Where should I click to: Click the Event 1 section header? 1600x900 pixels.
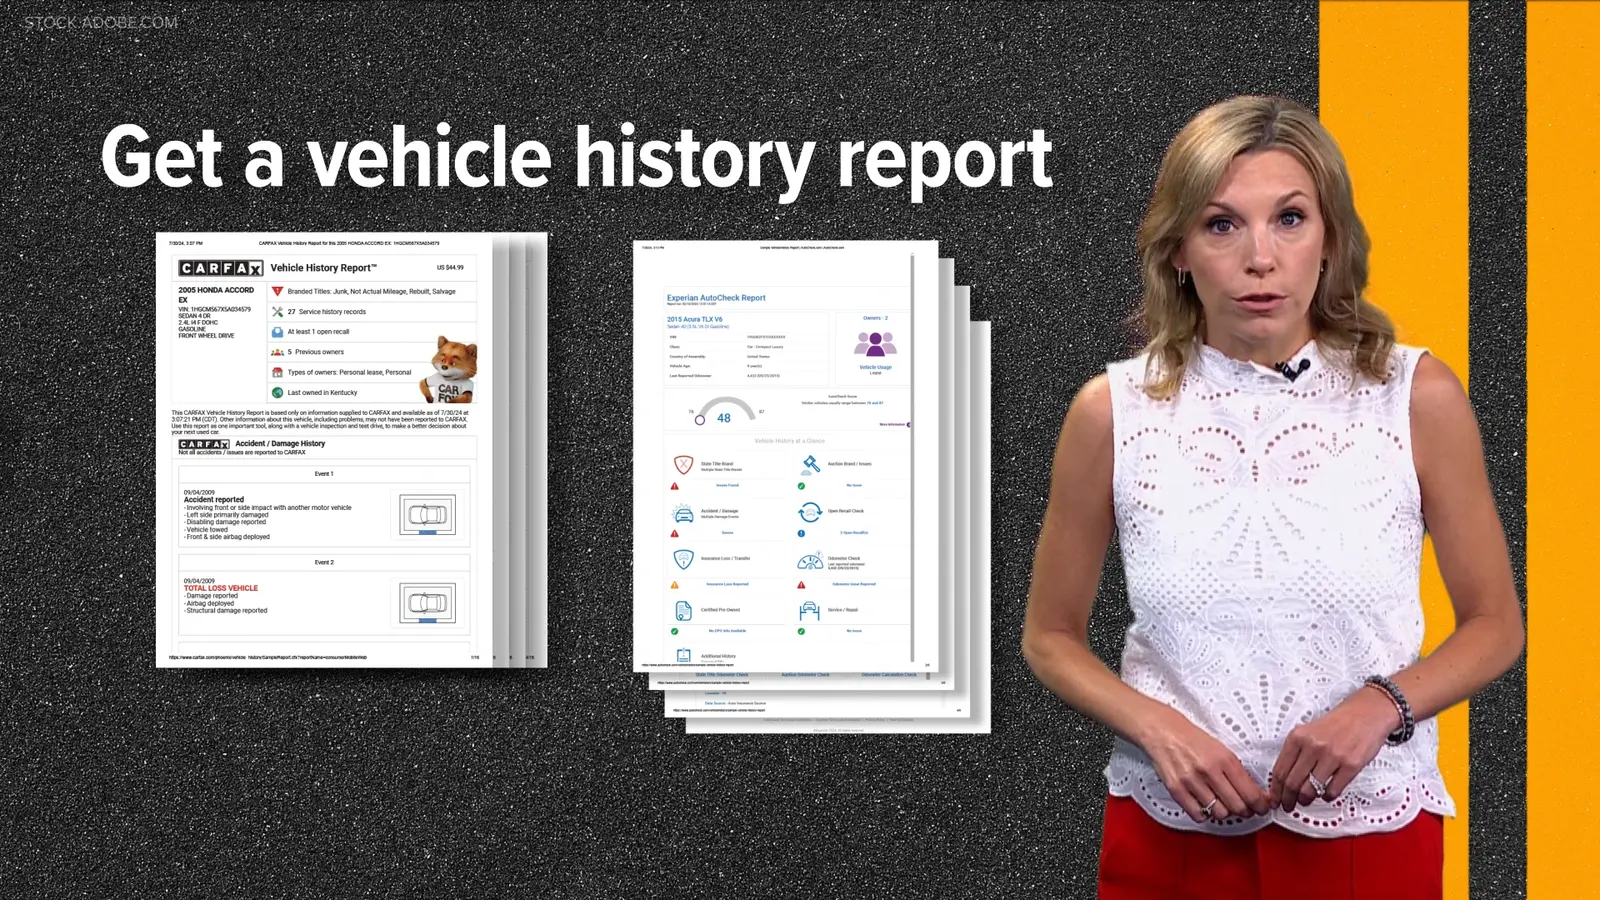pyautogui.click(x=324, y=474)
